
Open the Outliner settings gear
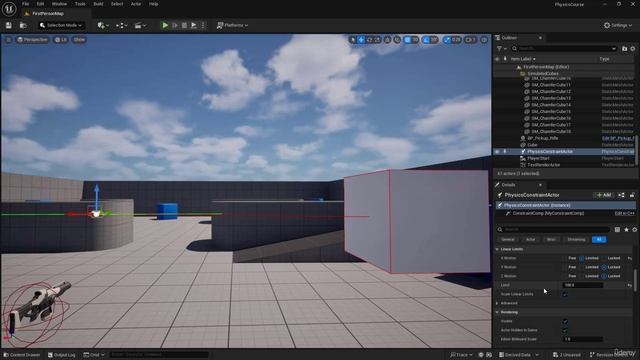633,49
